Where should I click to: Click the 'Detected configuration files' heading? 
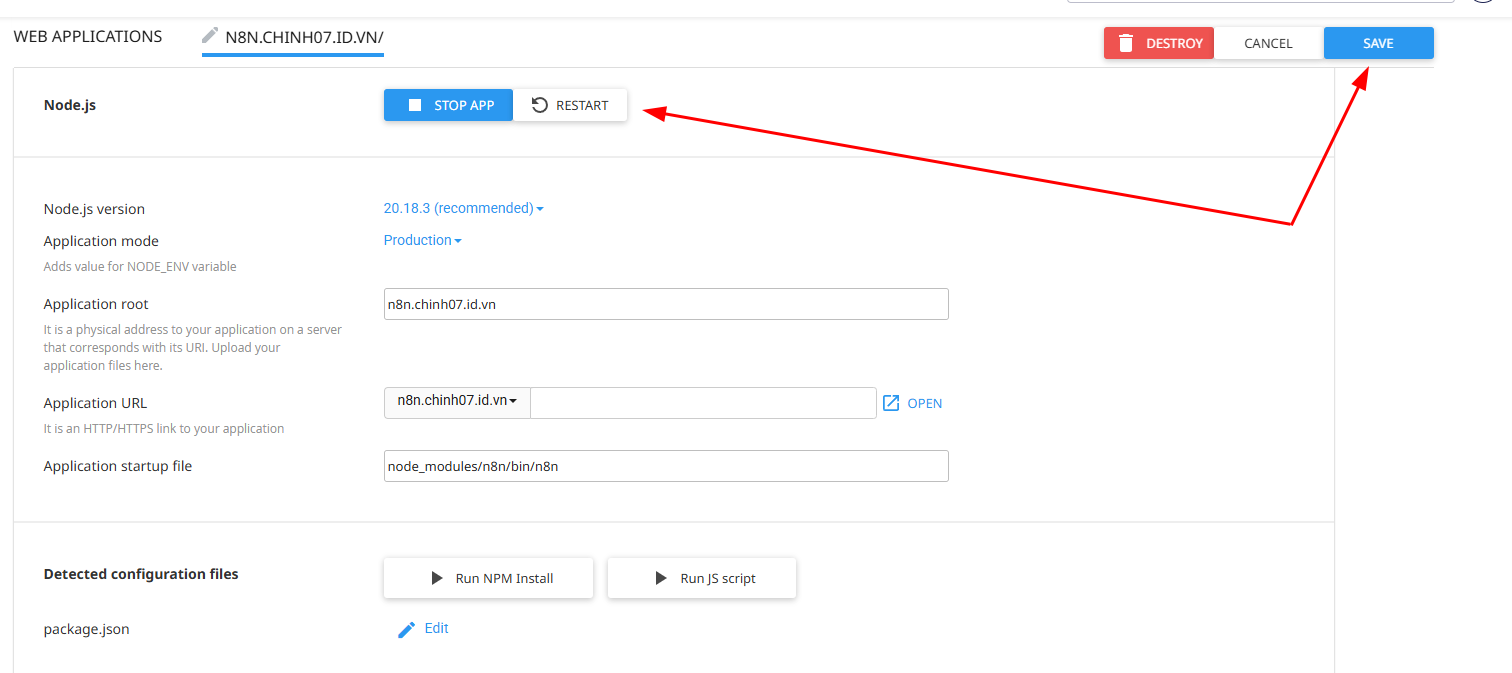pyautogui.click(x=141, y=574)
